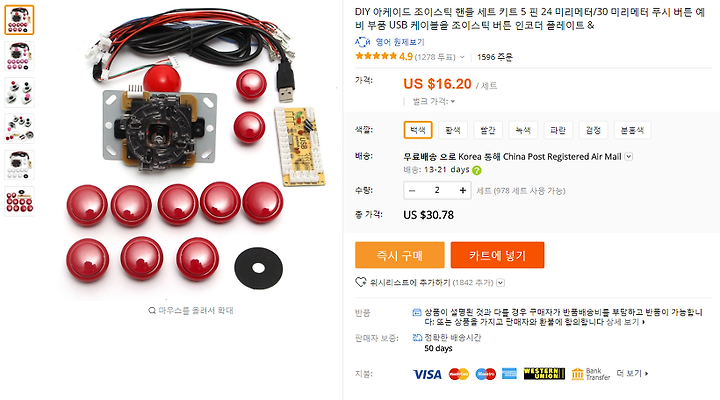Click the American Express payment logo
This screenshot has width=720, height=400.
point(509,374)
